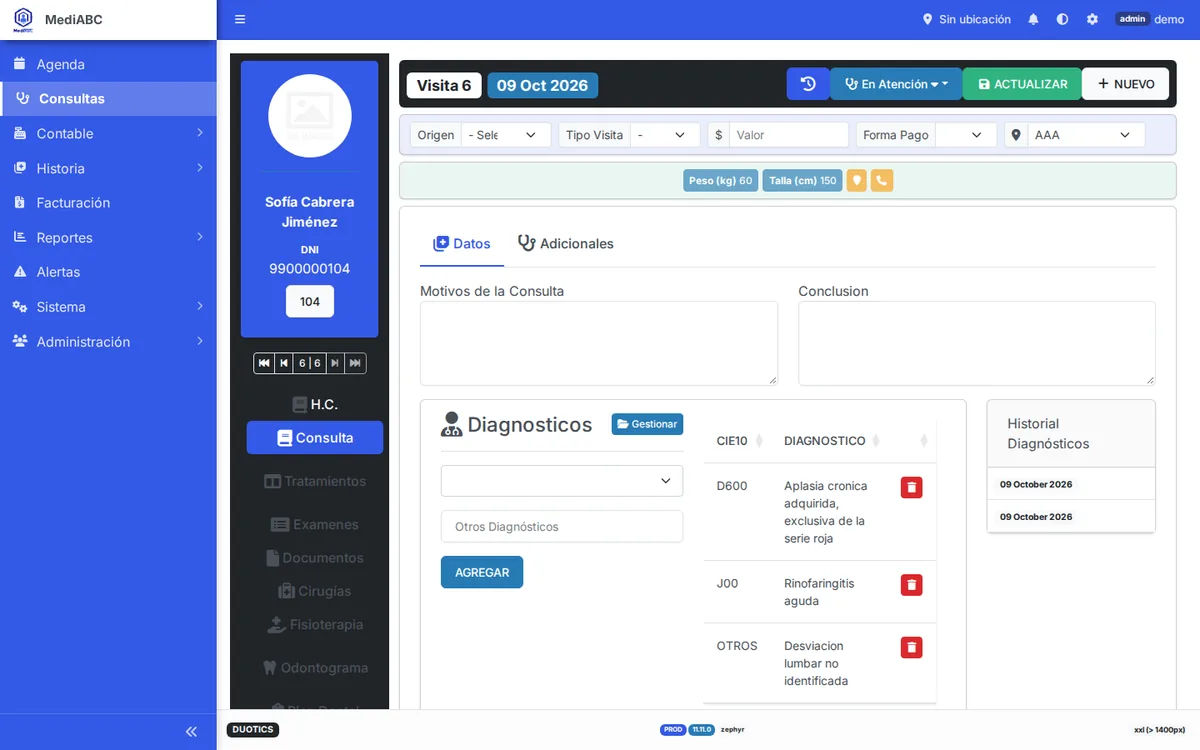The width and height of the screenshot is (1200, 750).
Task: Switch to the Datos tab
Action: coord(462,244)
